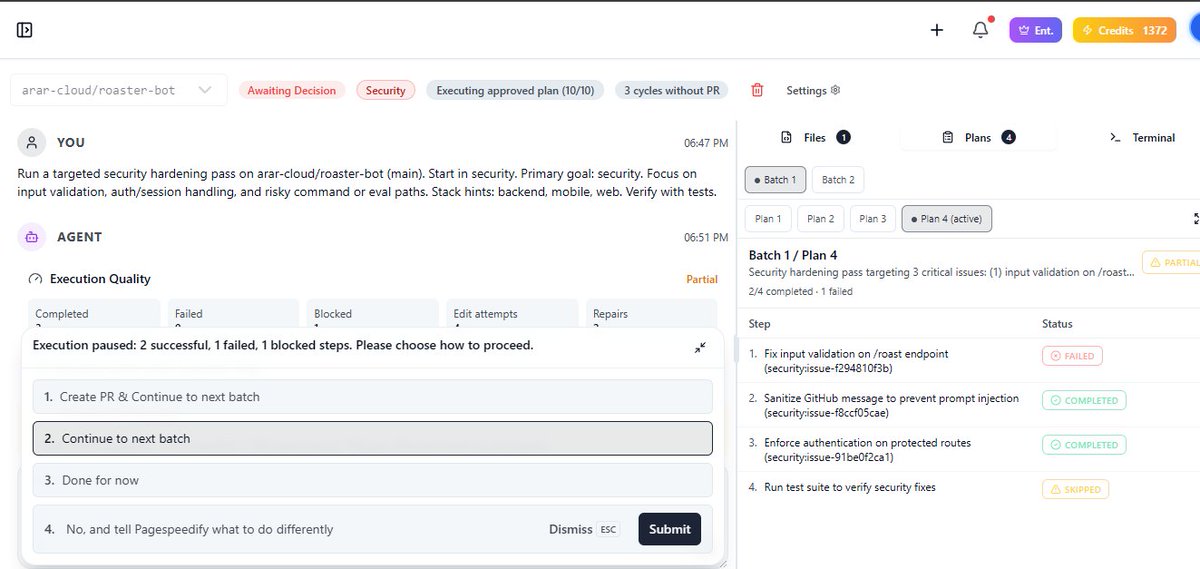Open the Plan 2 tab
Screen dimensions: 1200x569
(x=821, y=218)
